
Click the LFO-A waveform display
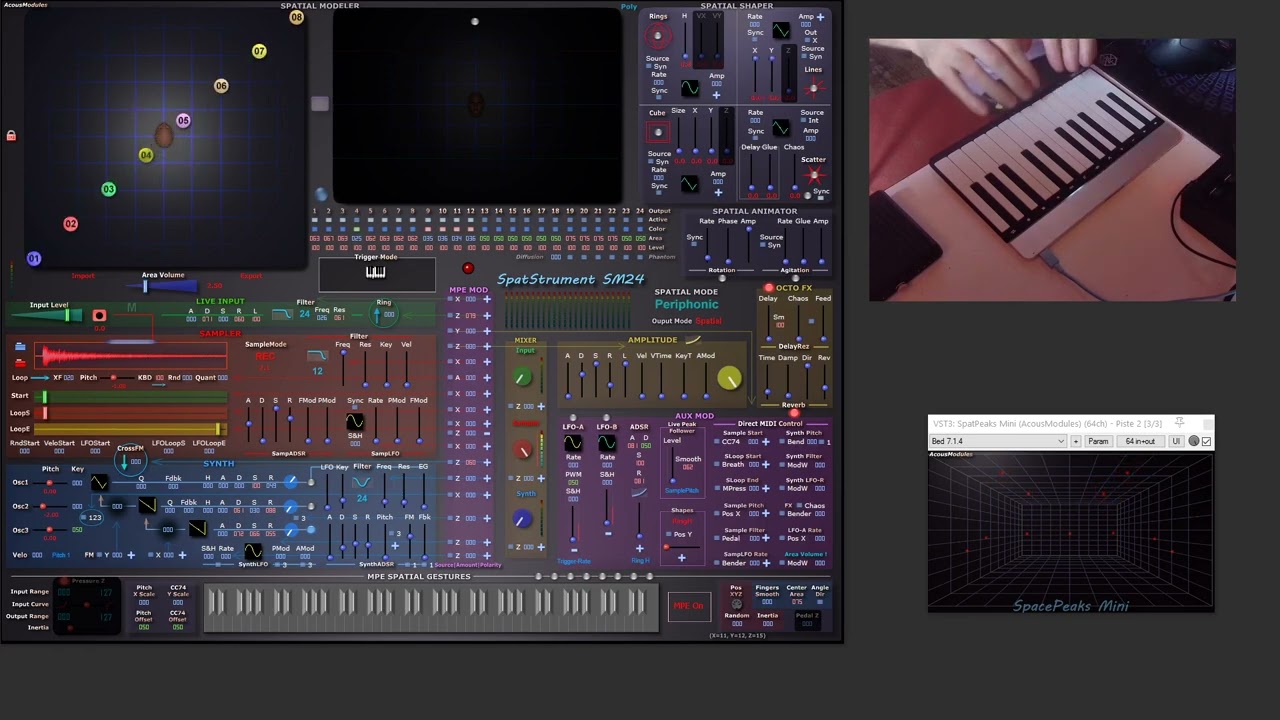click(x=573, y=443)
